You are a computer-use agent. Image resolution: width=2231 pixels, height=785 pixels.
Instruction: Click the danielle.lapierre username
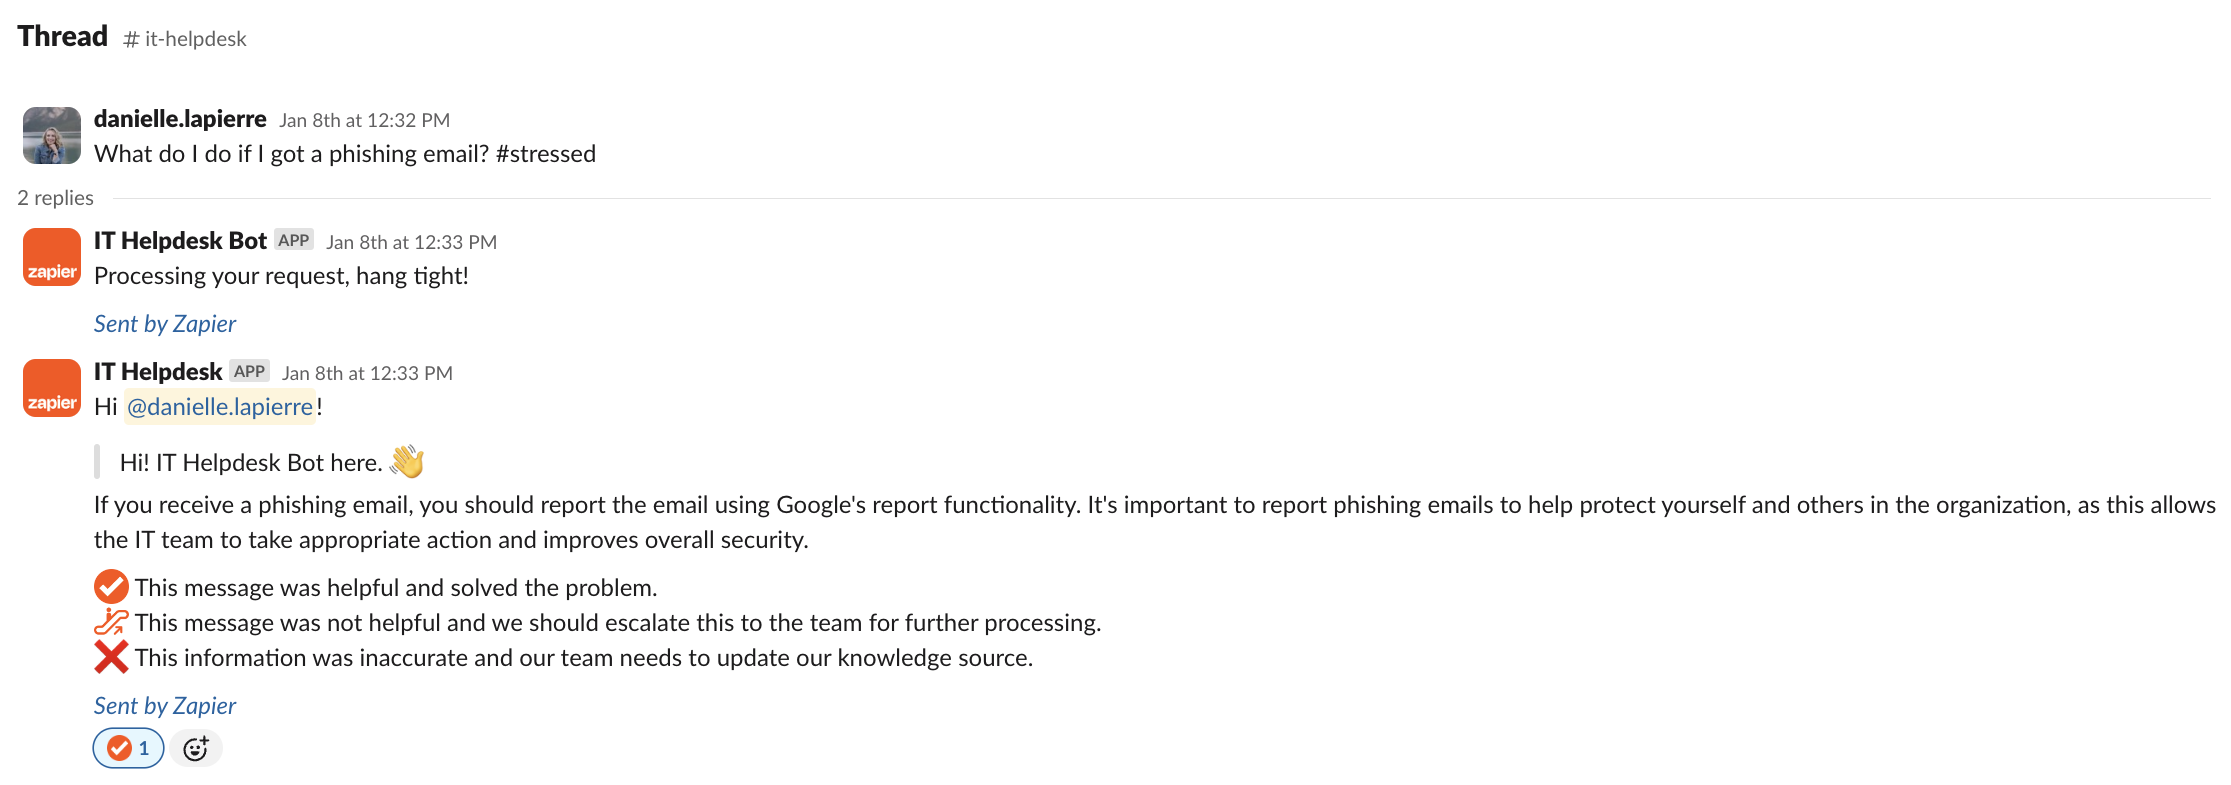180,119
